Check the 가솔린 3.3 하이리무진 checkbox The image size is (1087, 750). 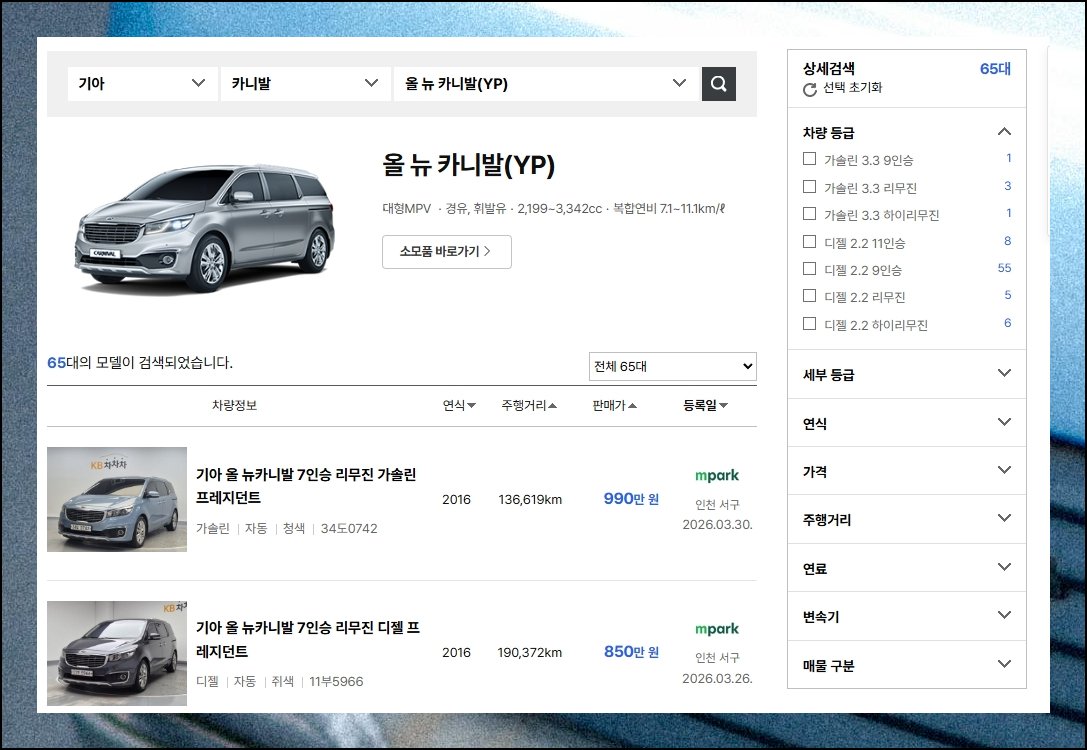(809, 213)
